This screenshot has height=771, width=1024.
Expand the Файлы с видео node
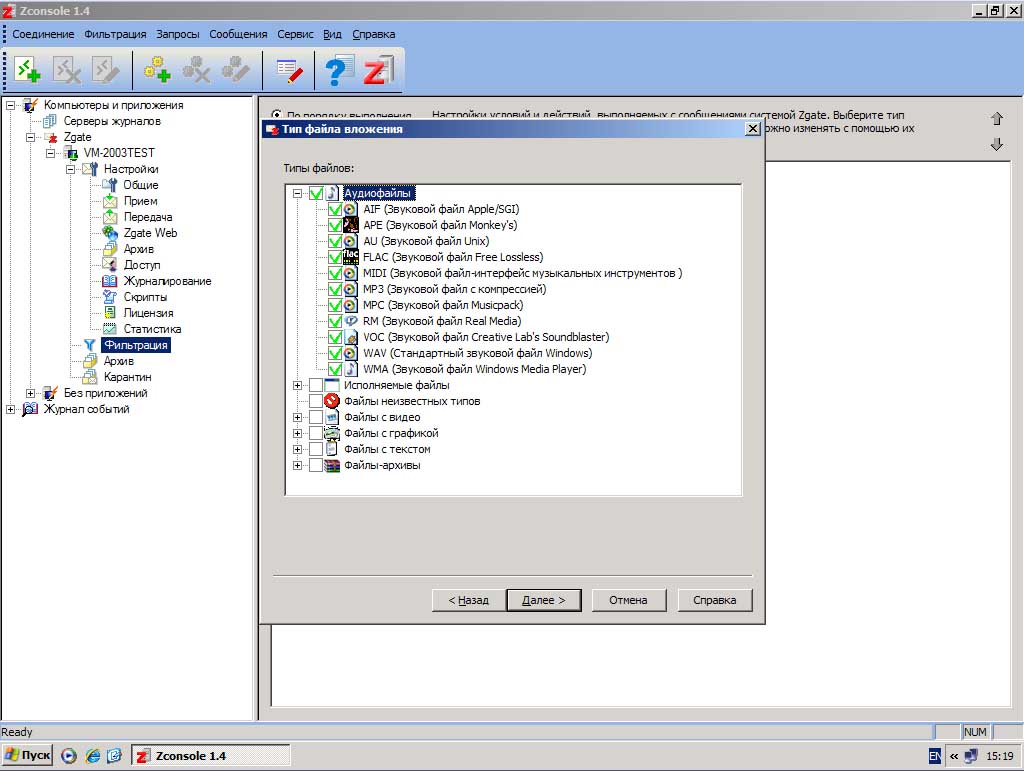(297, 417)
